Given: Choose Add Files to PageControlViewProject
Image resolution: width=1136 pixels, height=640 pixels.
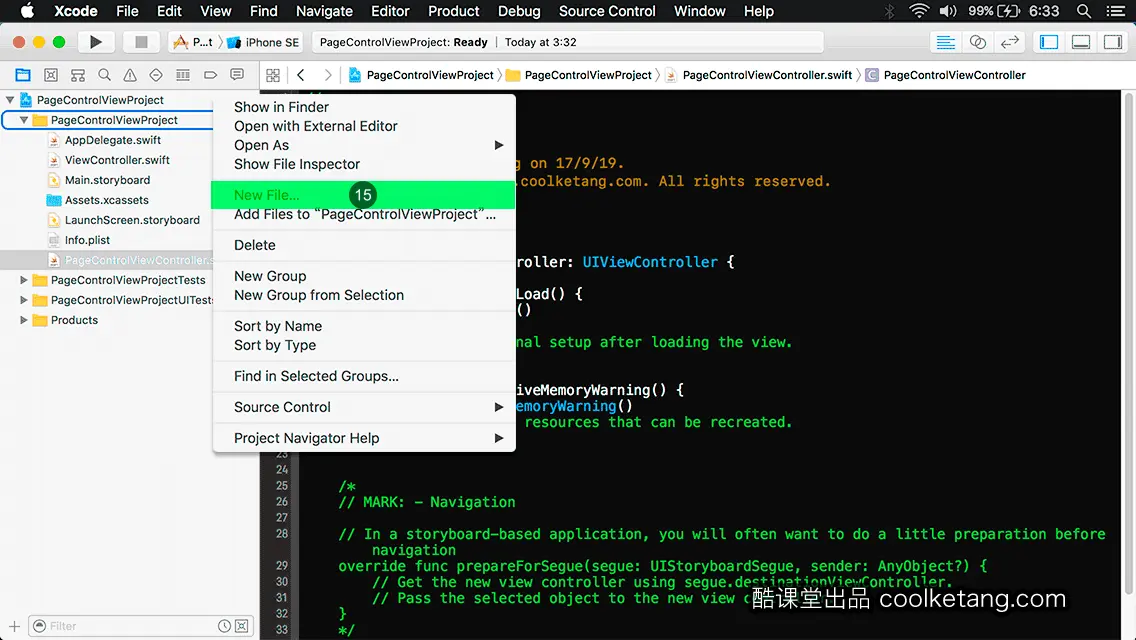Looking at the screenshot, I should pos(364,214).
